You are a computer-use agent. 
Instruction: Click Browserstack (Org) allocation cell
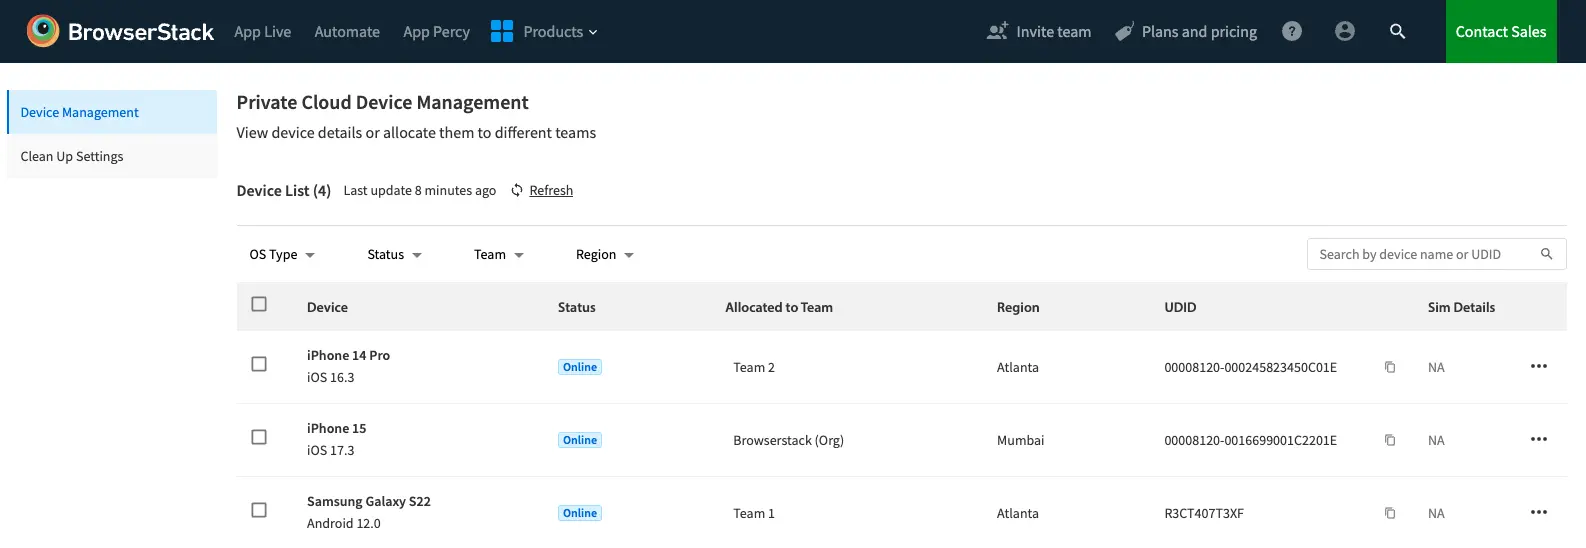(x=788, y=440)
